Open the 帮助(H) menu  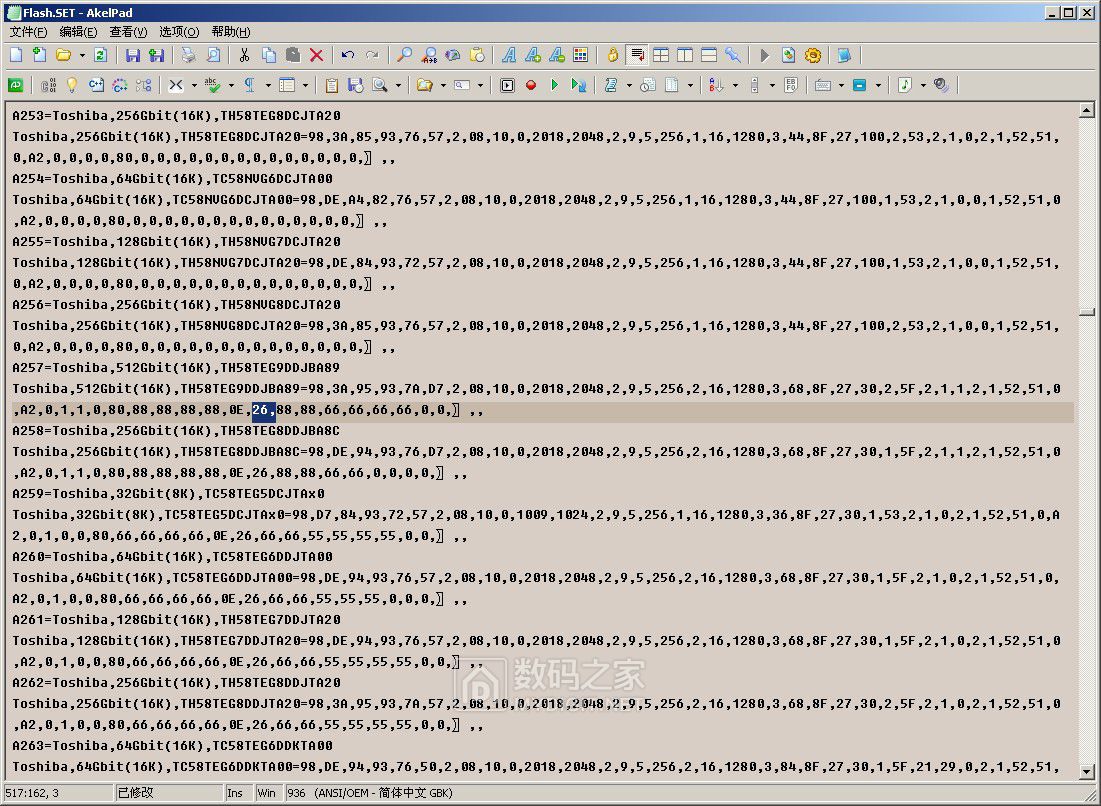coord(231,32)
